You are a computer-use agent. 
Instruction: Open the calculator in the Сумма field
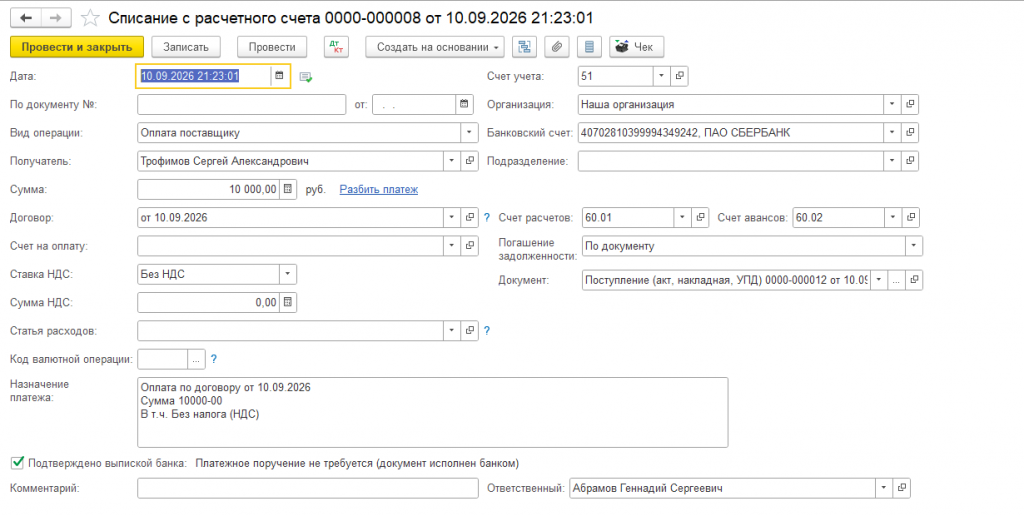tap(288, 189)
